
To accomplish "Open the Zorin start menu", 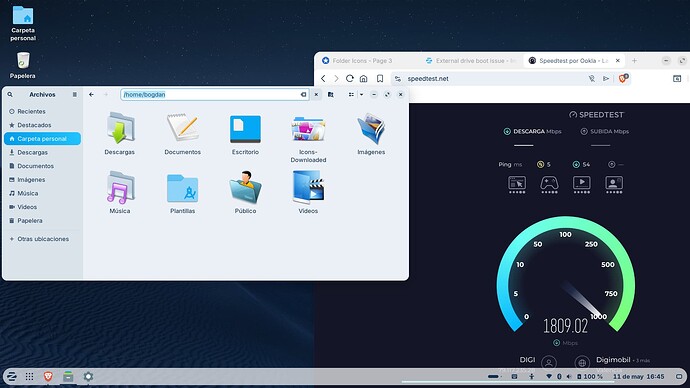I will coord(11,376).
